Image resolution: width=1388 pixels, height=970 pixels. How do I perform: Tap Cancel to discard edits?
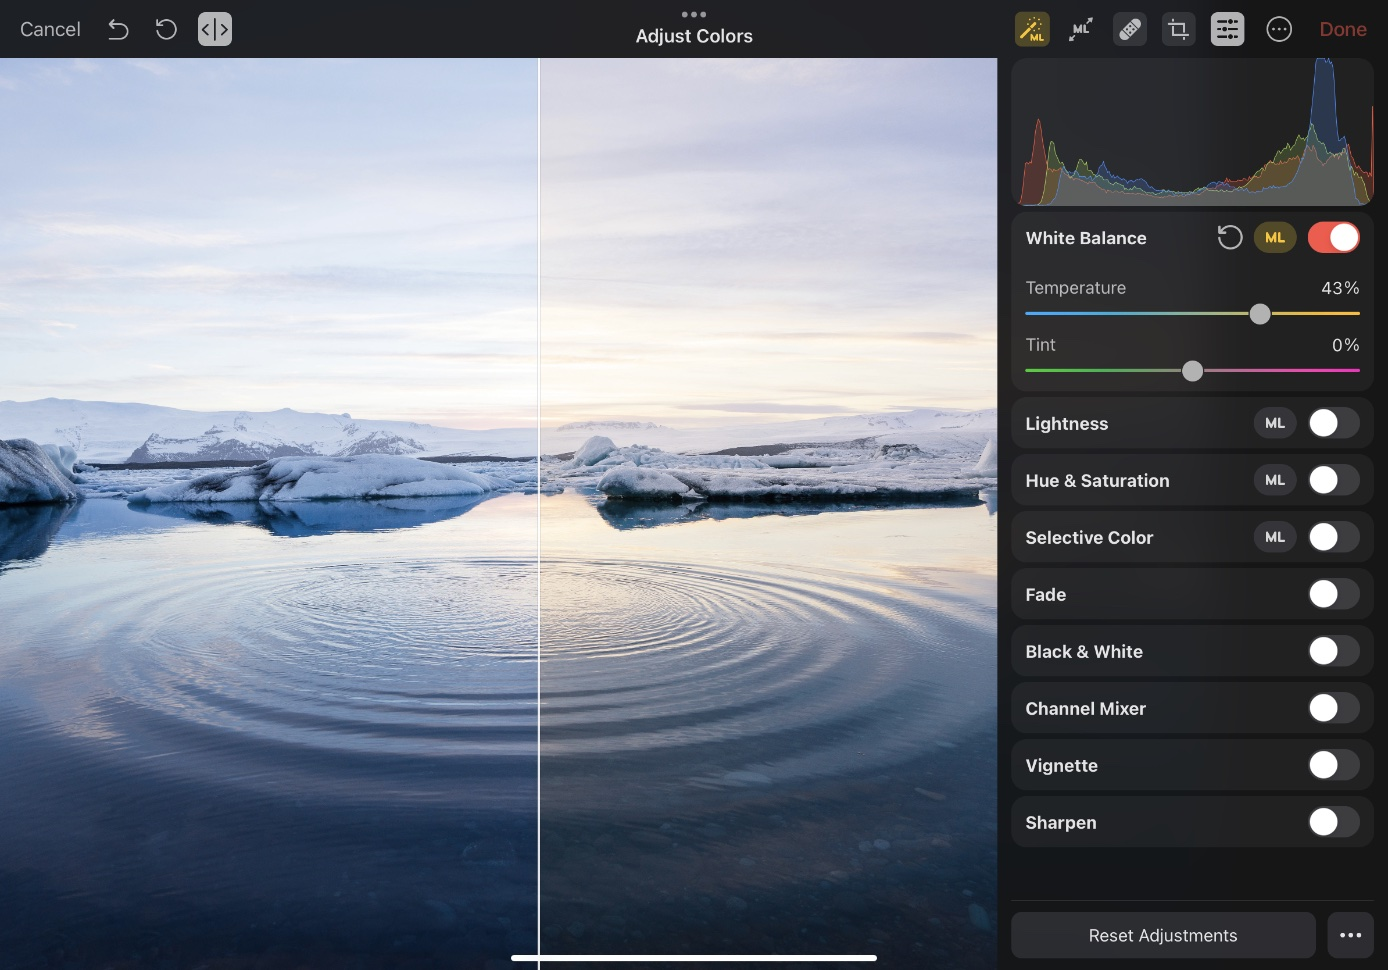50,29
